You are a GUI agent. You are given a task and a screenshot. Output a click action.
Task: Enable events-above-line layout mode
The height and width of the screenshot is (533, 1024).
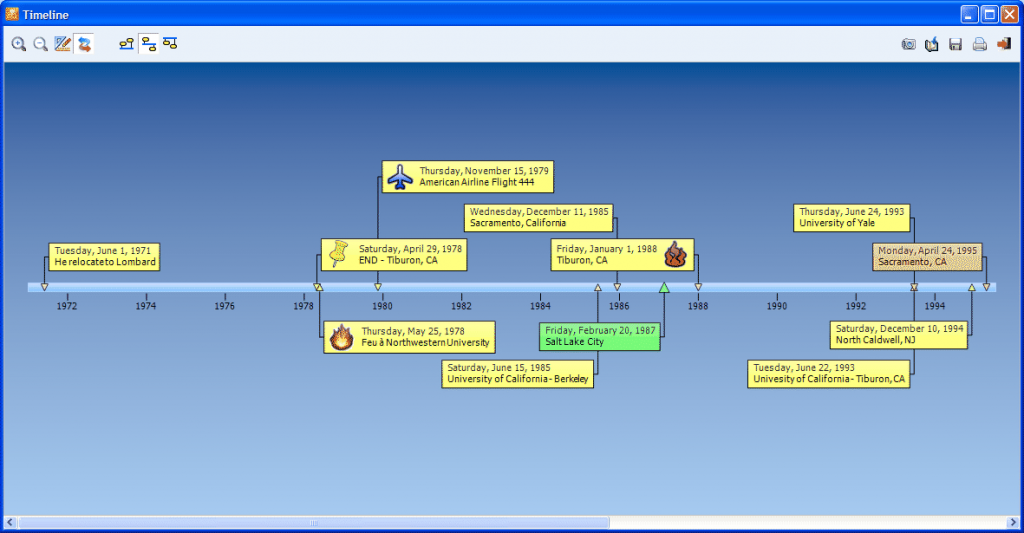pos(127,44)
